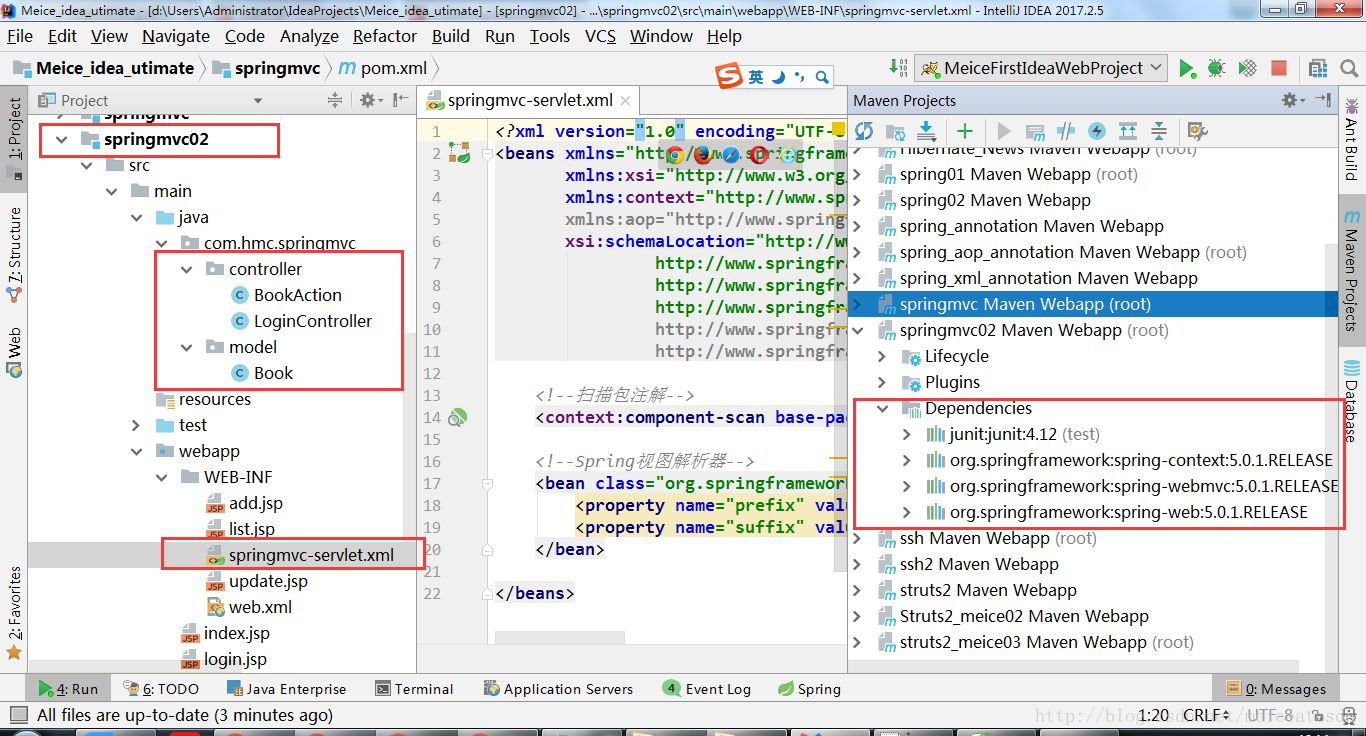
Task: Open the TODO tool window
Action: (x=162, y=689)
